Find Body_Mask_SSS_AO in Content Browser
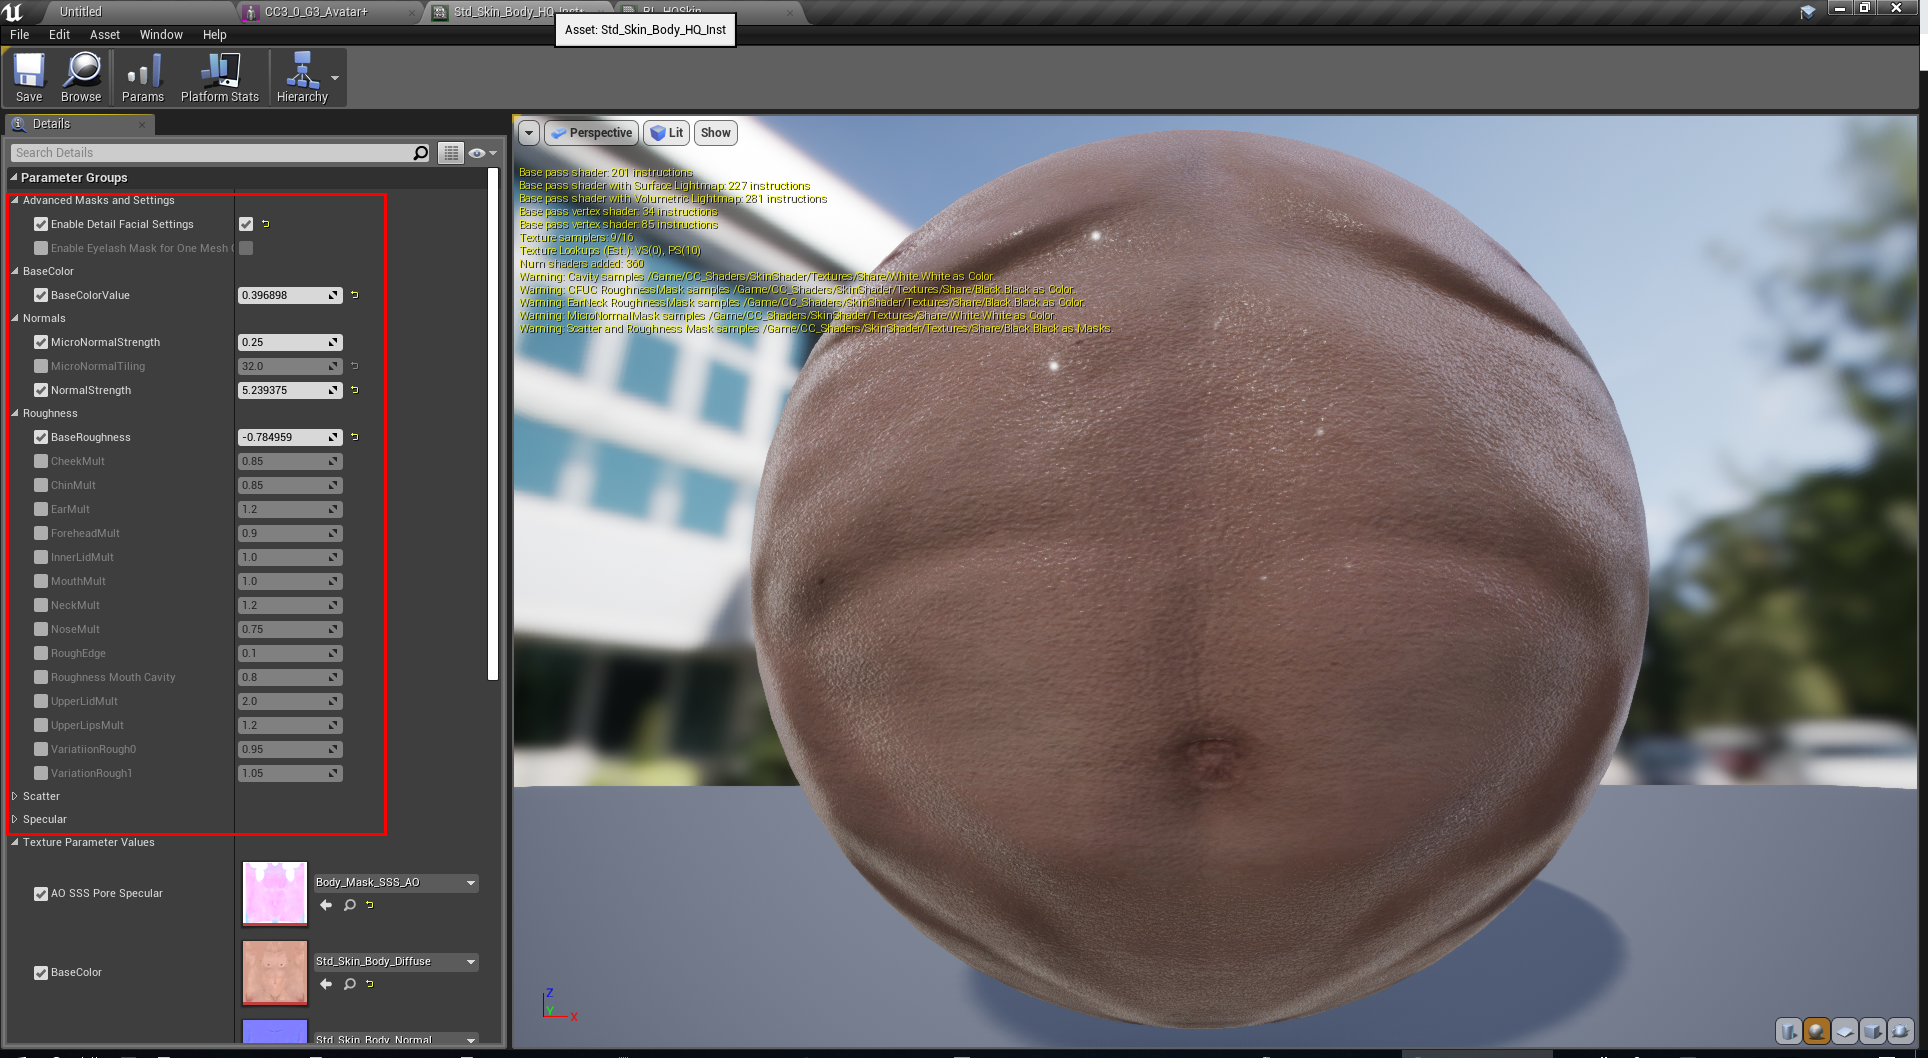Image resolution: width=1928 pixels, height=1058 pixels. coord(350,905)
